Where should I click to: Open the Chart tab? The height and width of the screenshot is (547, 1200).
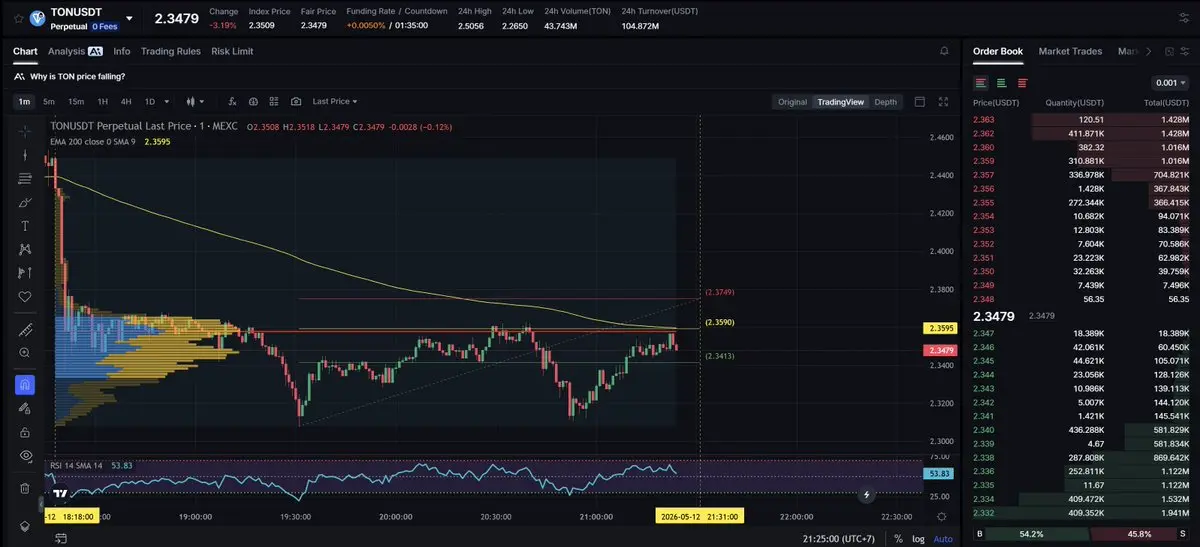[25, 51]
